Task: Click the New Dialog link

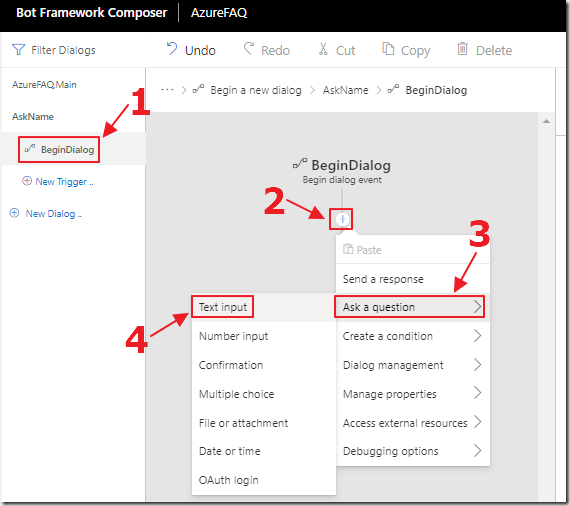Action: pyautogui.click(x=53, y=213)
